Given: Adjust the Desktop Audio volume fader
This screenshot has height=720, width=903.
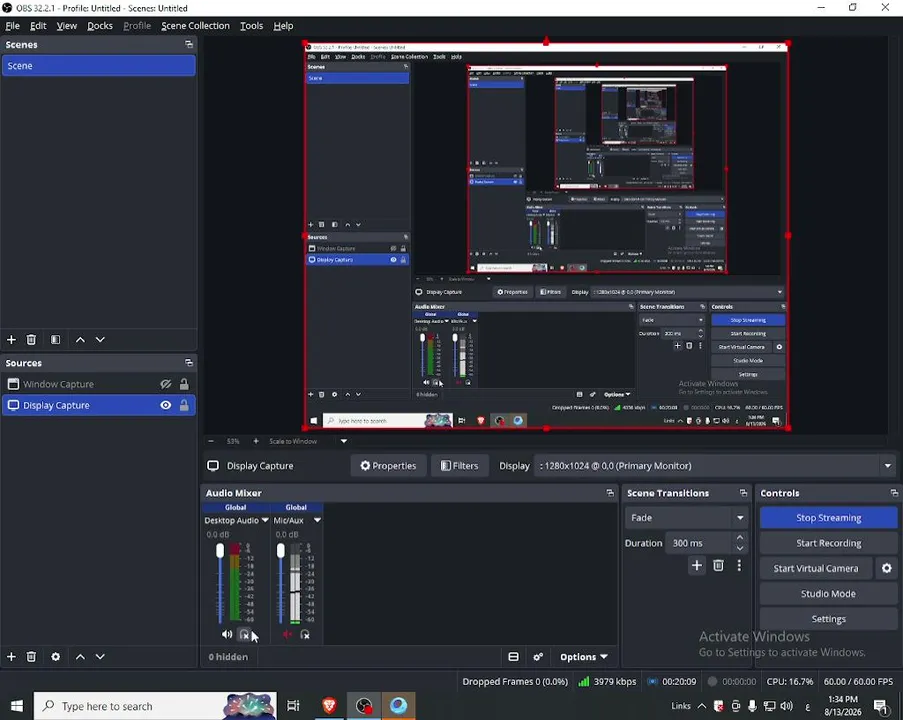Looking at the screenshot, I should [220, 551].
